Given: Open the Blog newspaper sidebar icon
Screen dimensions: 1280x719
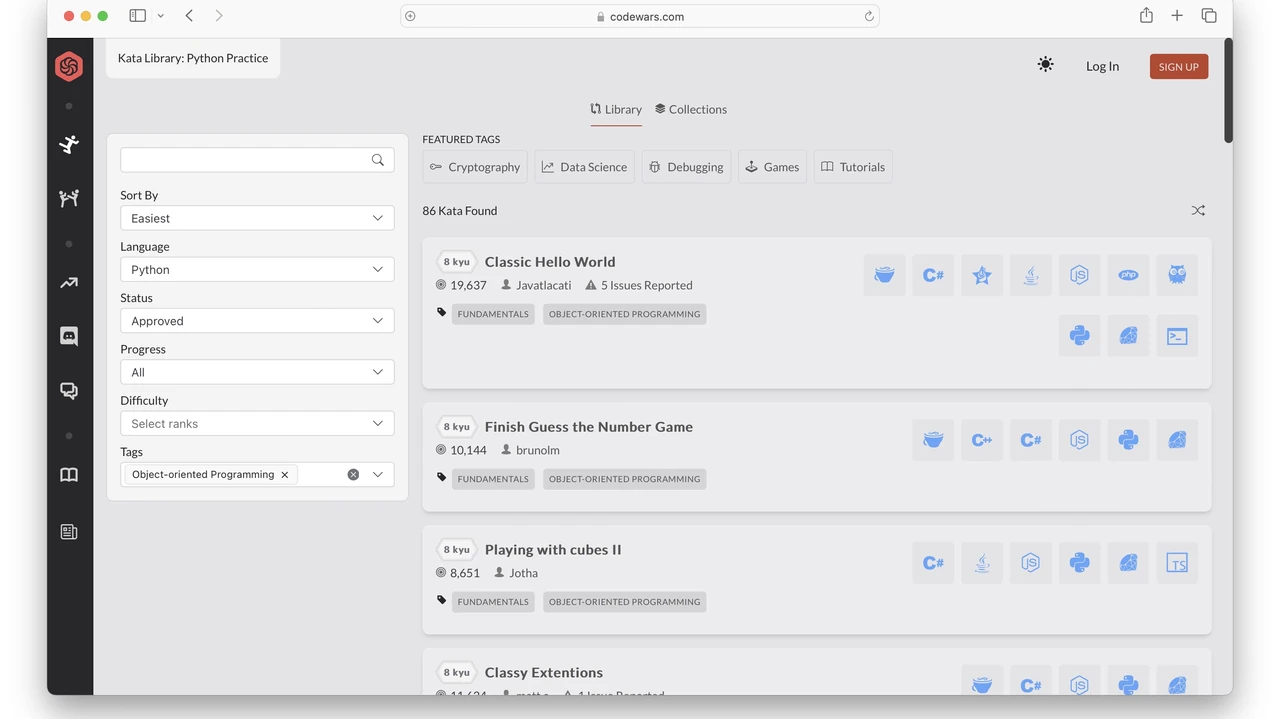Looking at the screenshot, I should (x=69, y=532).
